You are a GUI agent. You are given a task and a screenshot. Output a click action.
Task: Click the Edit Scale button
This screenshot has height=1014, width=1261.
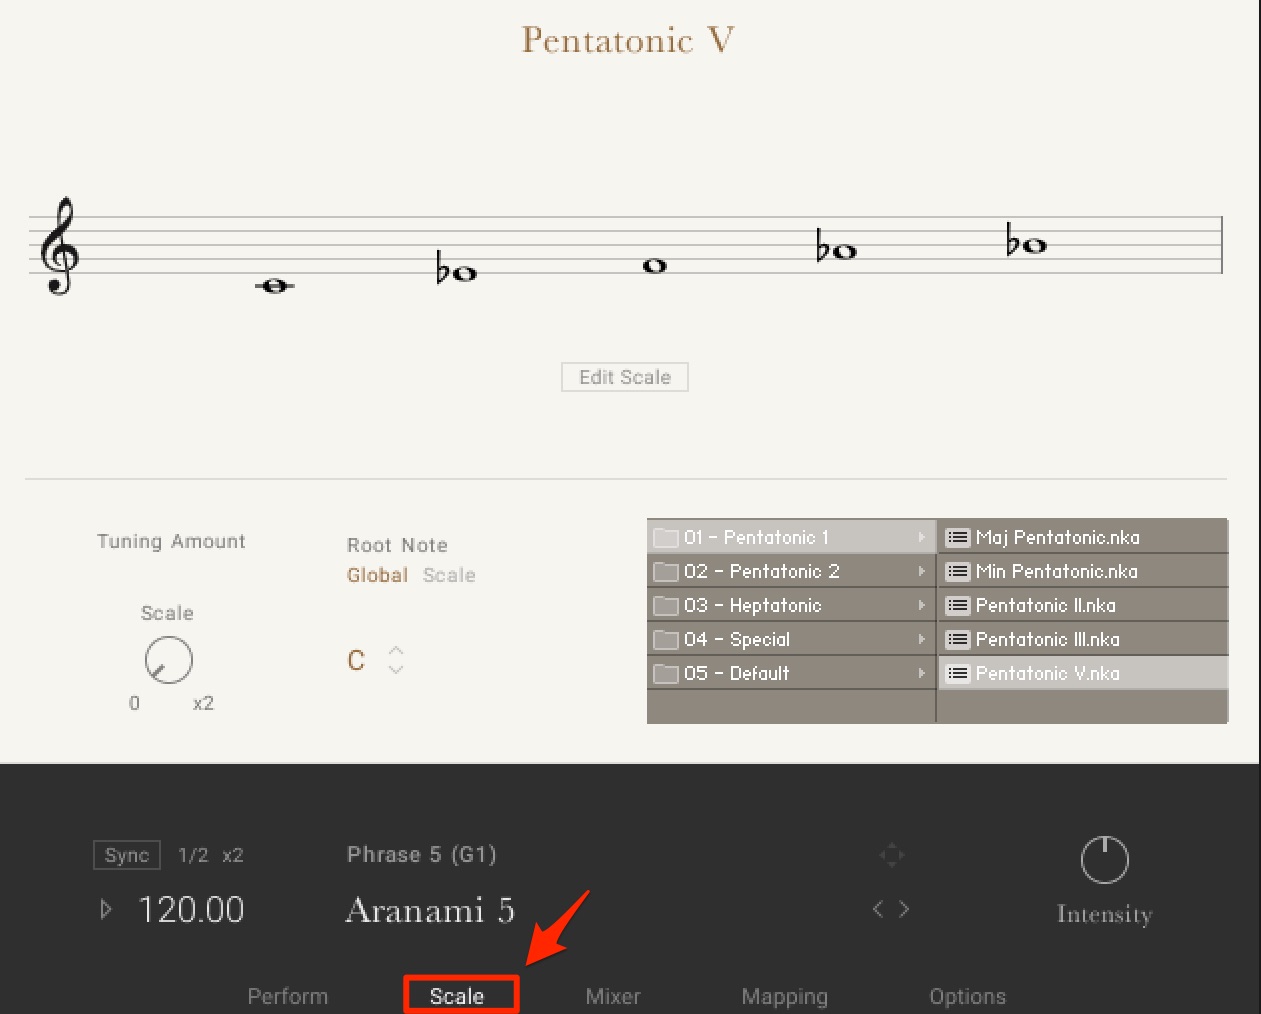coord(625,377)
